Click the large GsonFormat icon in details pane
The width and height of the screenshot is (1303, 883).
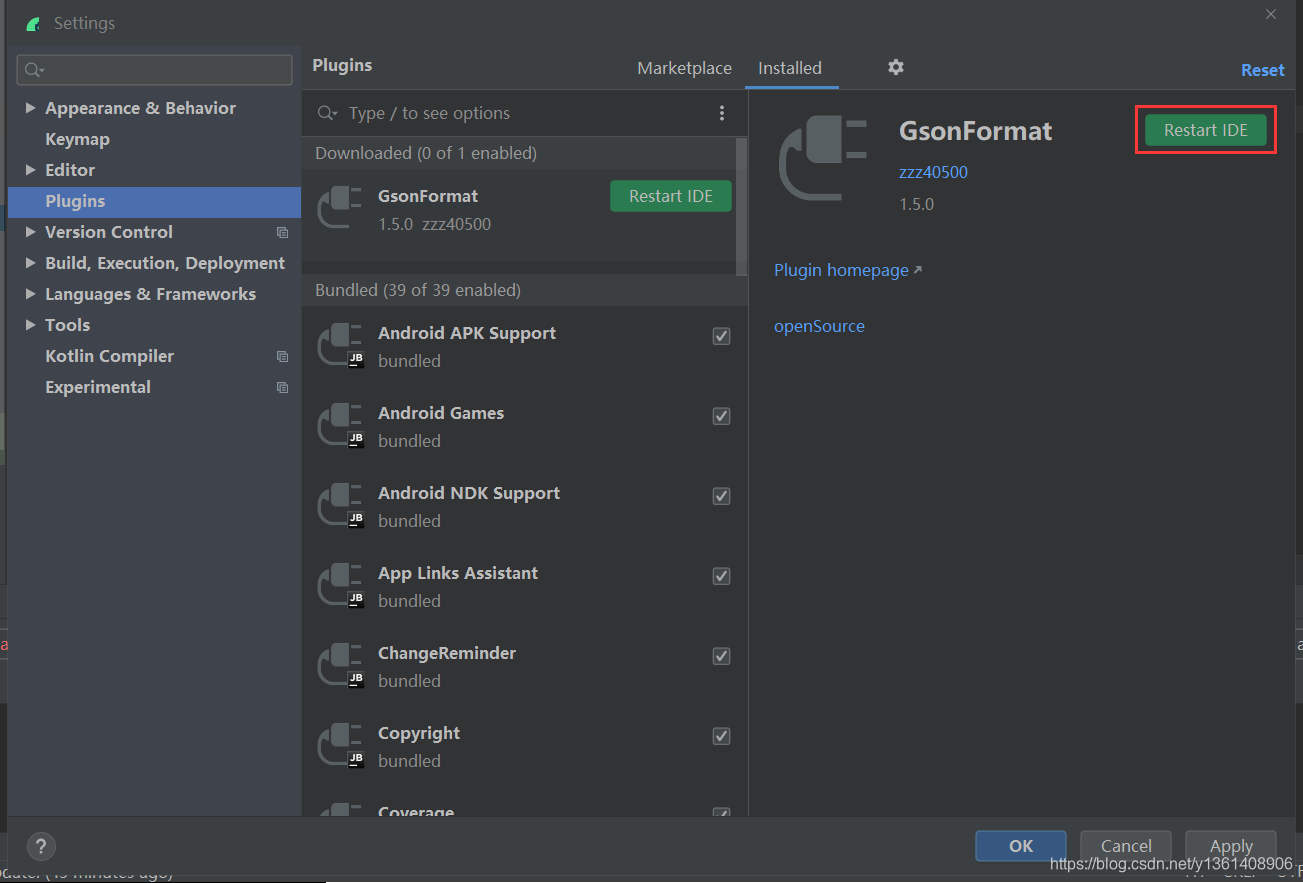pos(823,158)
